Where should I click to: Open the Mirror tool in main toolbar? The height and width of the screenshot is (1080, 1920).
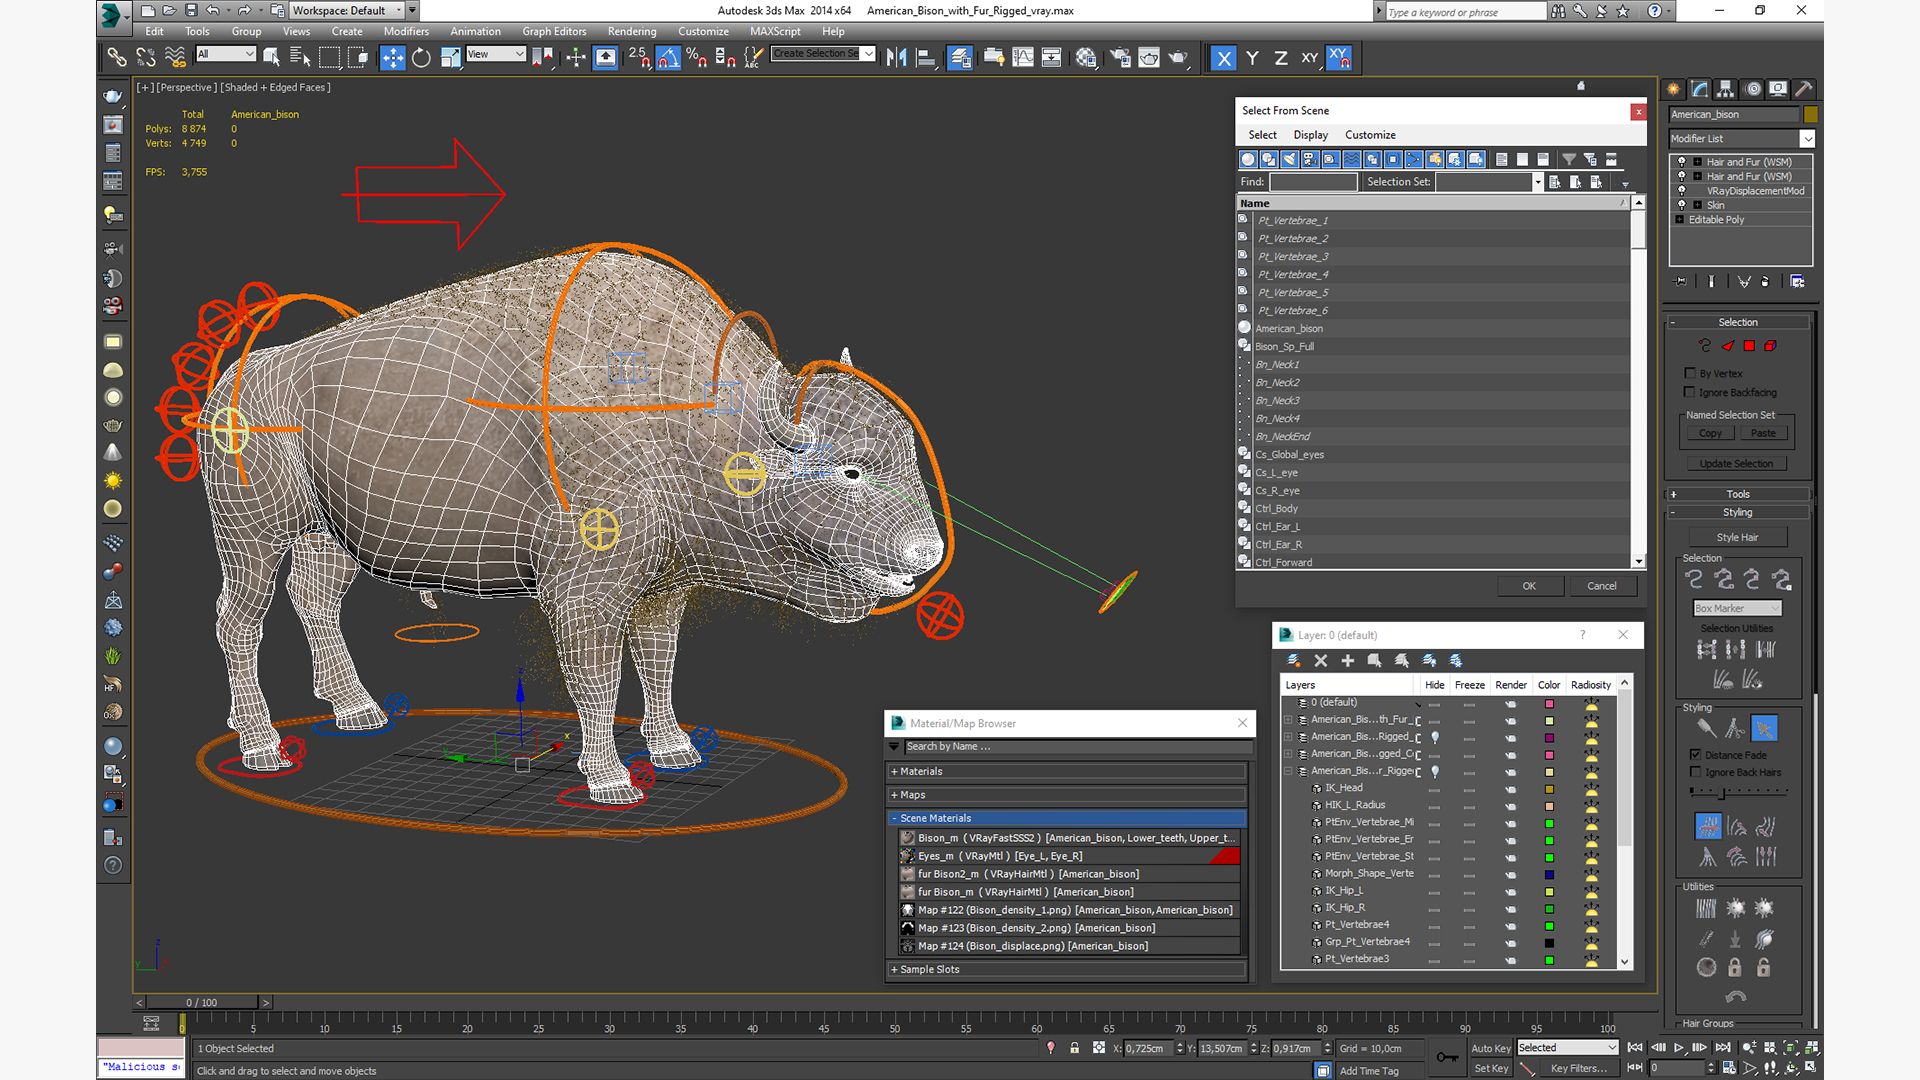coord(897,58)
